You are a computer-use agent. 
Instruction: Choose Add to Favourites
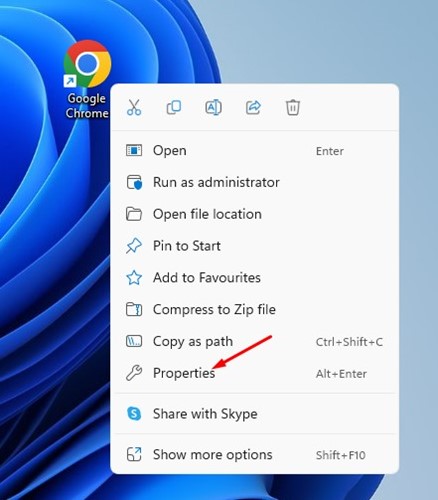coord(254,278)
